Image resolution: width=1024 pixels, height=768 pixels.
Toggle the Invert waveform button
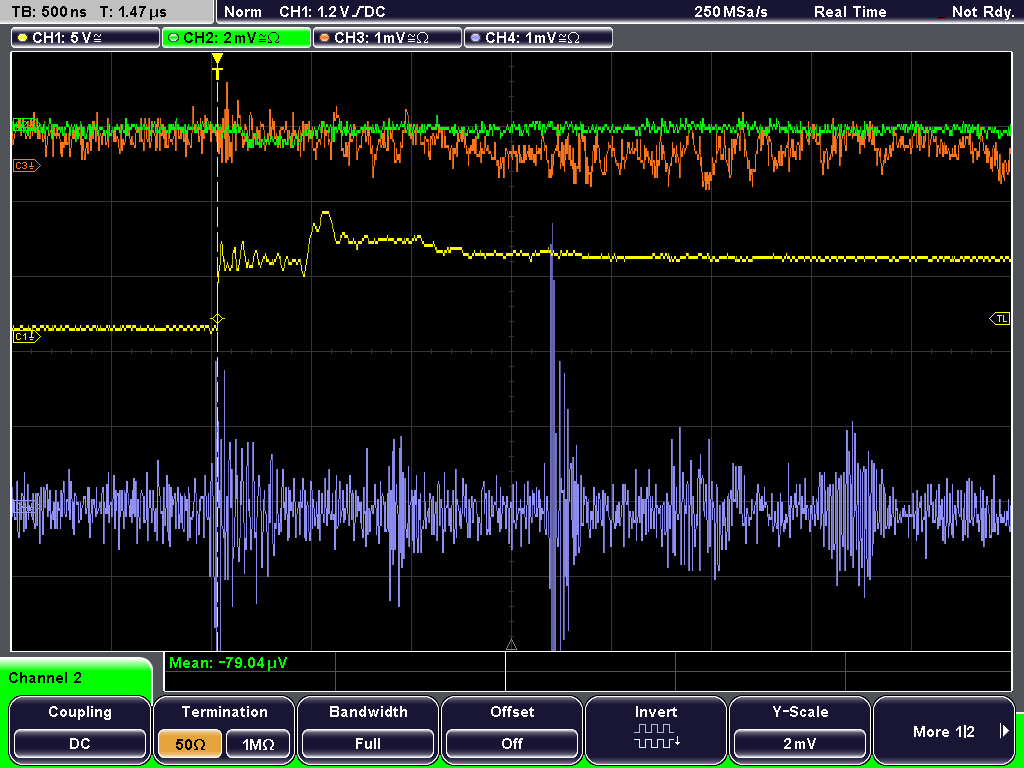656,729
